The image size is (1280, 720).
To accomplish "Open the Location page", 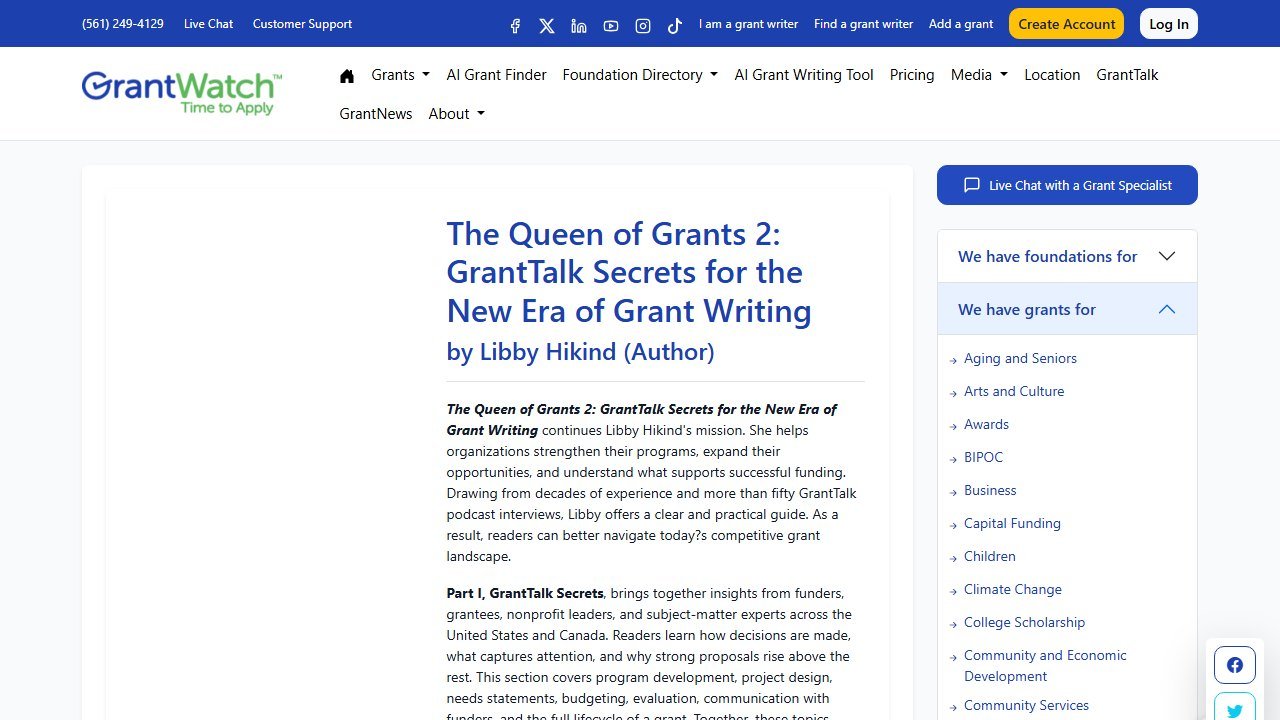I will (1052, 75).
